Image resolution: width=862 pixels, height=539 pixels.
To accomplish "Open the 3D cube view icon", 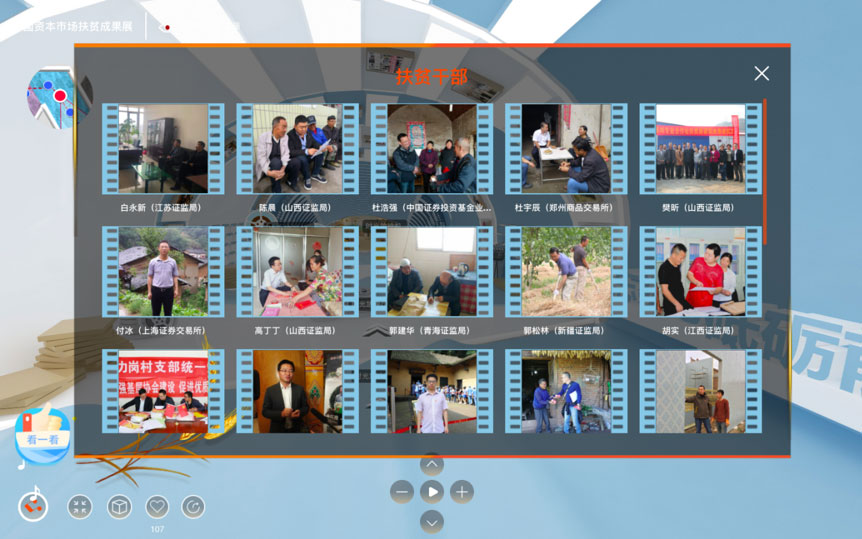I will click(x=120, y=507).
